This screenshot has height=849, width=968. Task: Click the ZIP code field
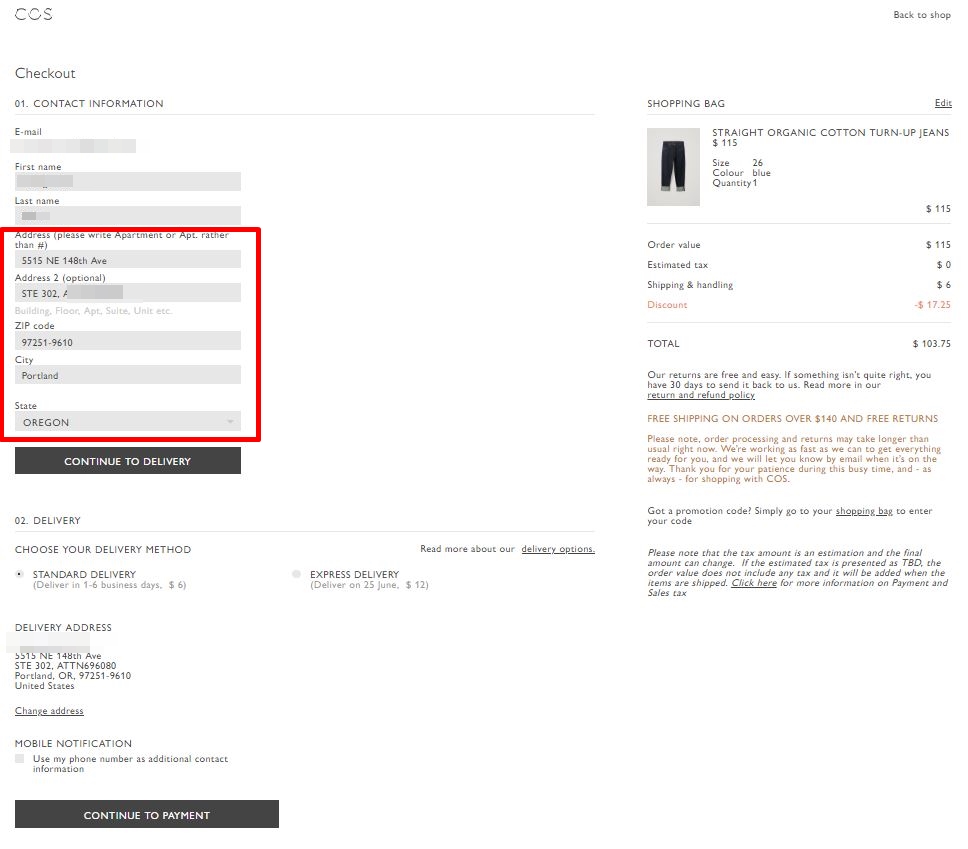point(128,341)
